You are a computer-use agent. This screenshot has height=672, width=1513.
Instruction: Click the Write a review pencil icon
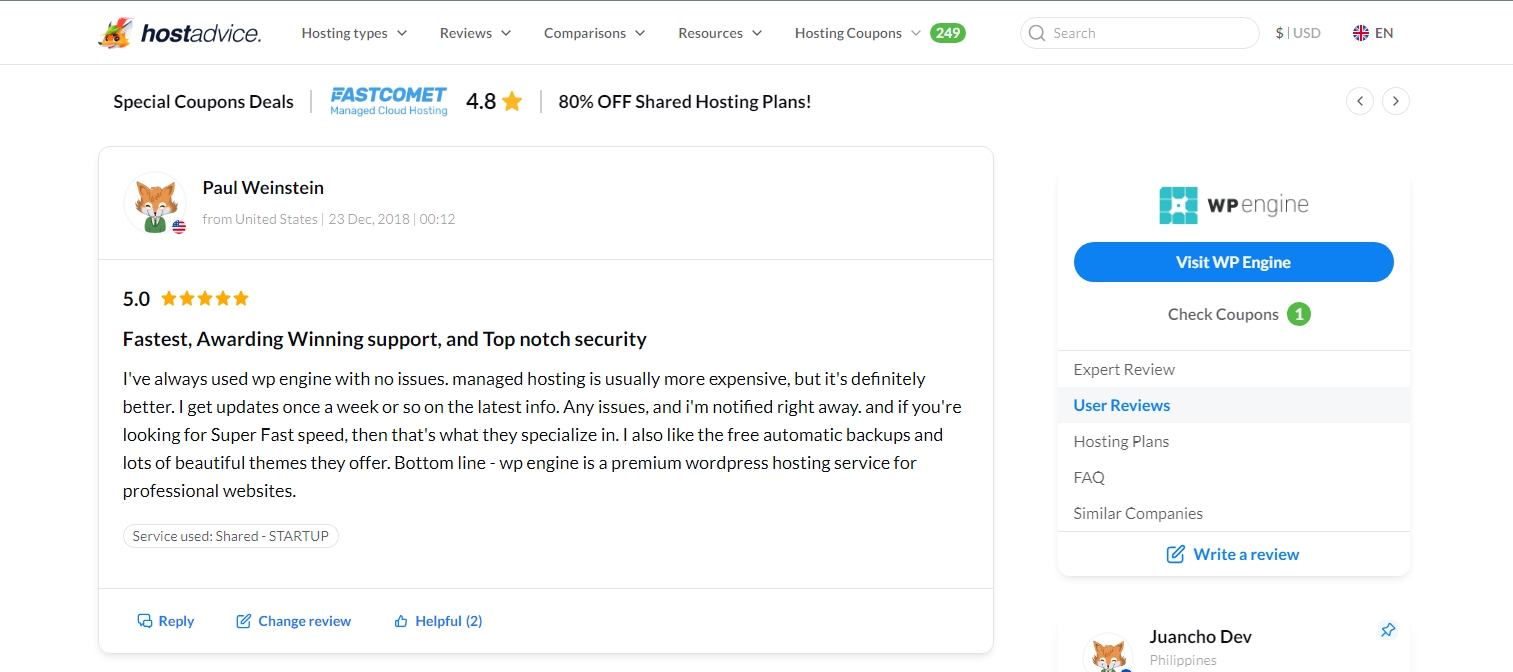point(1176,554)
